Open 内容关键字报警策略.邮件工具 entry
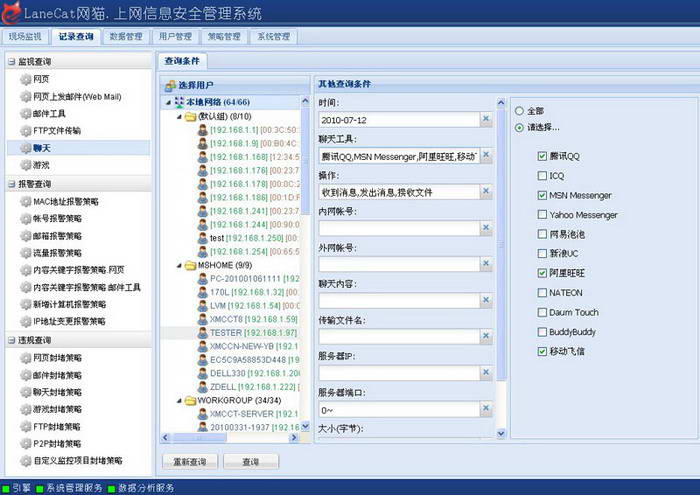700x495 pixels. pos(87,287)
